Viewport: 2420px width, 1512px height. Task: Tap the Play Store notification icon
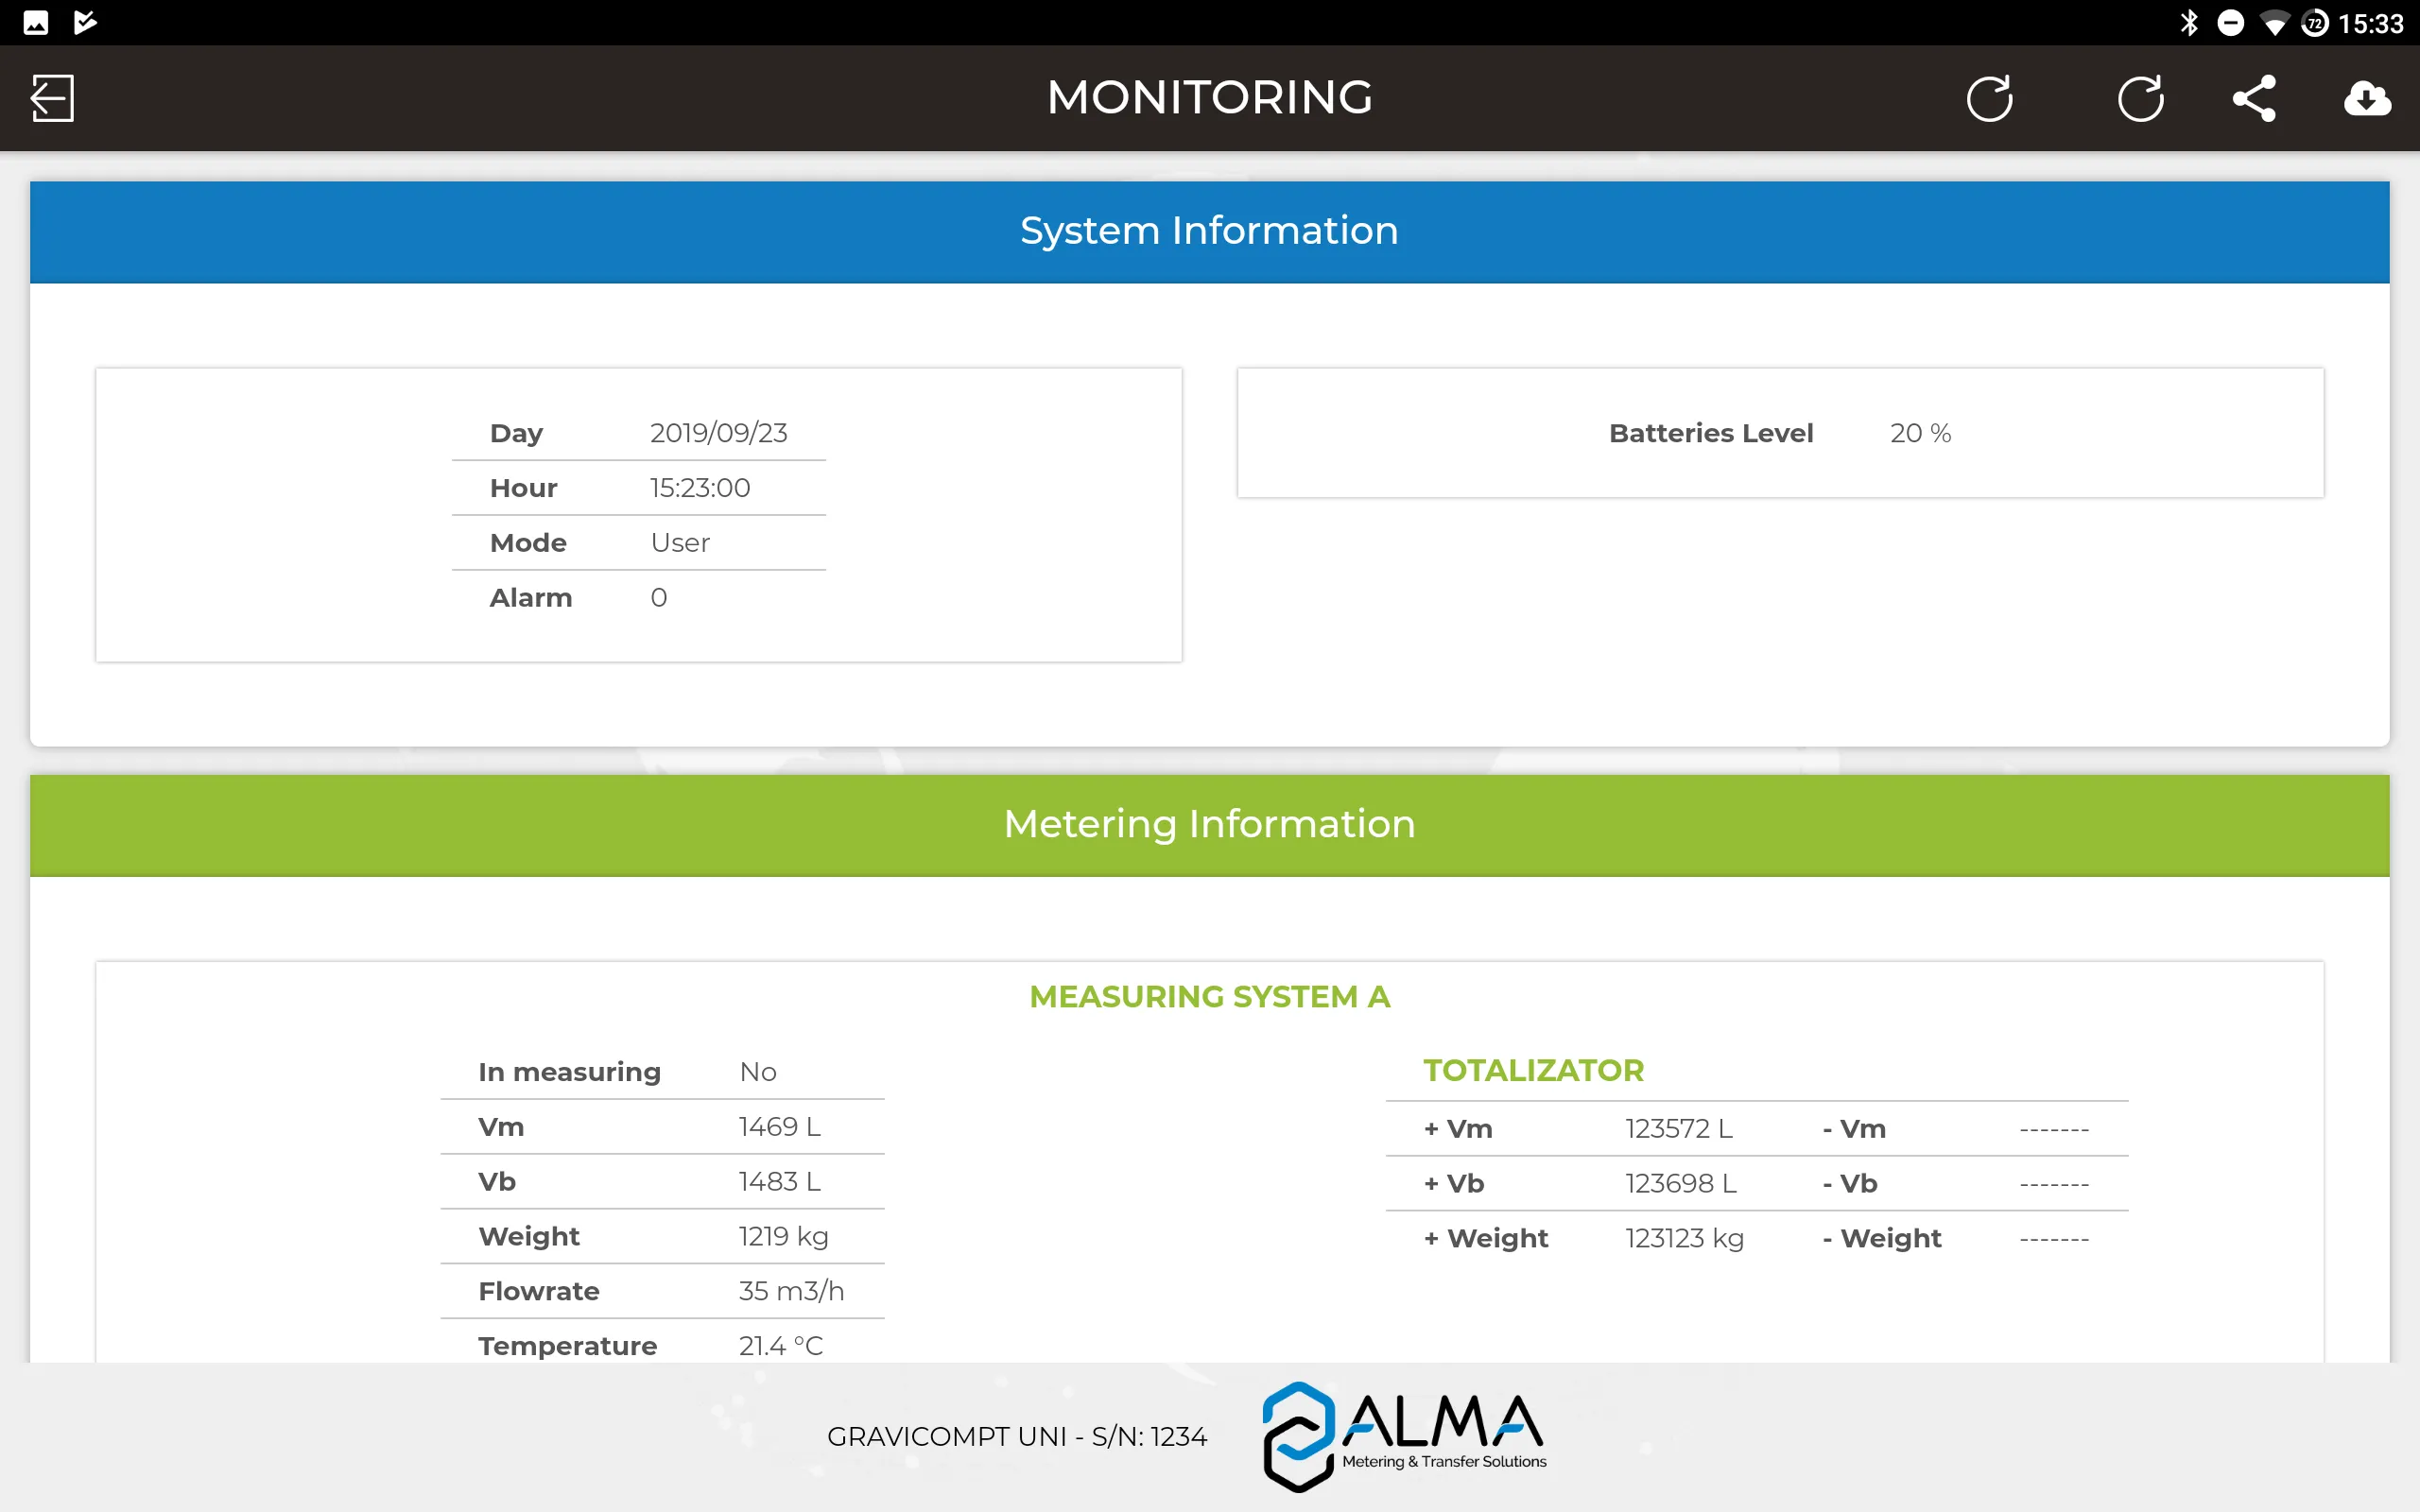(x=85, y=22)
